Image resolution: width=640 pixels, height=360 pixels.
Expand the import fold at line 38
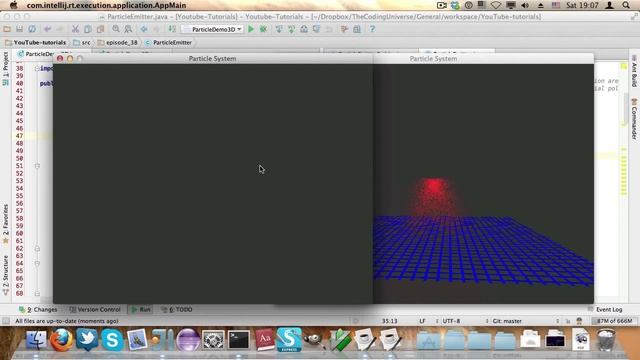click(37, 68)
